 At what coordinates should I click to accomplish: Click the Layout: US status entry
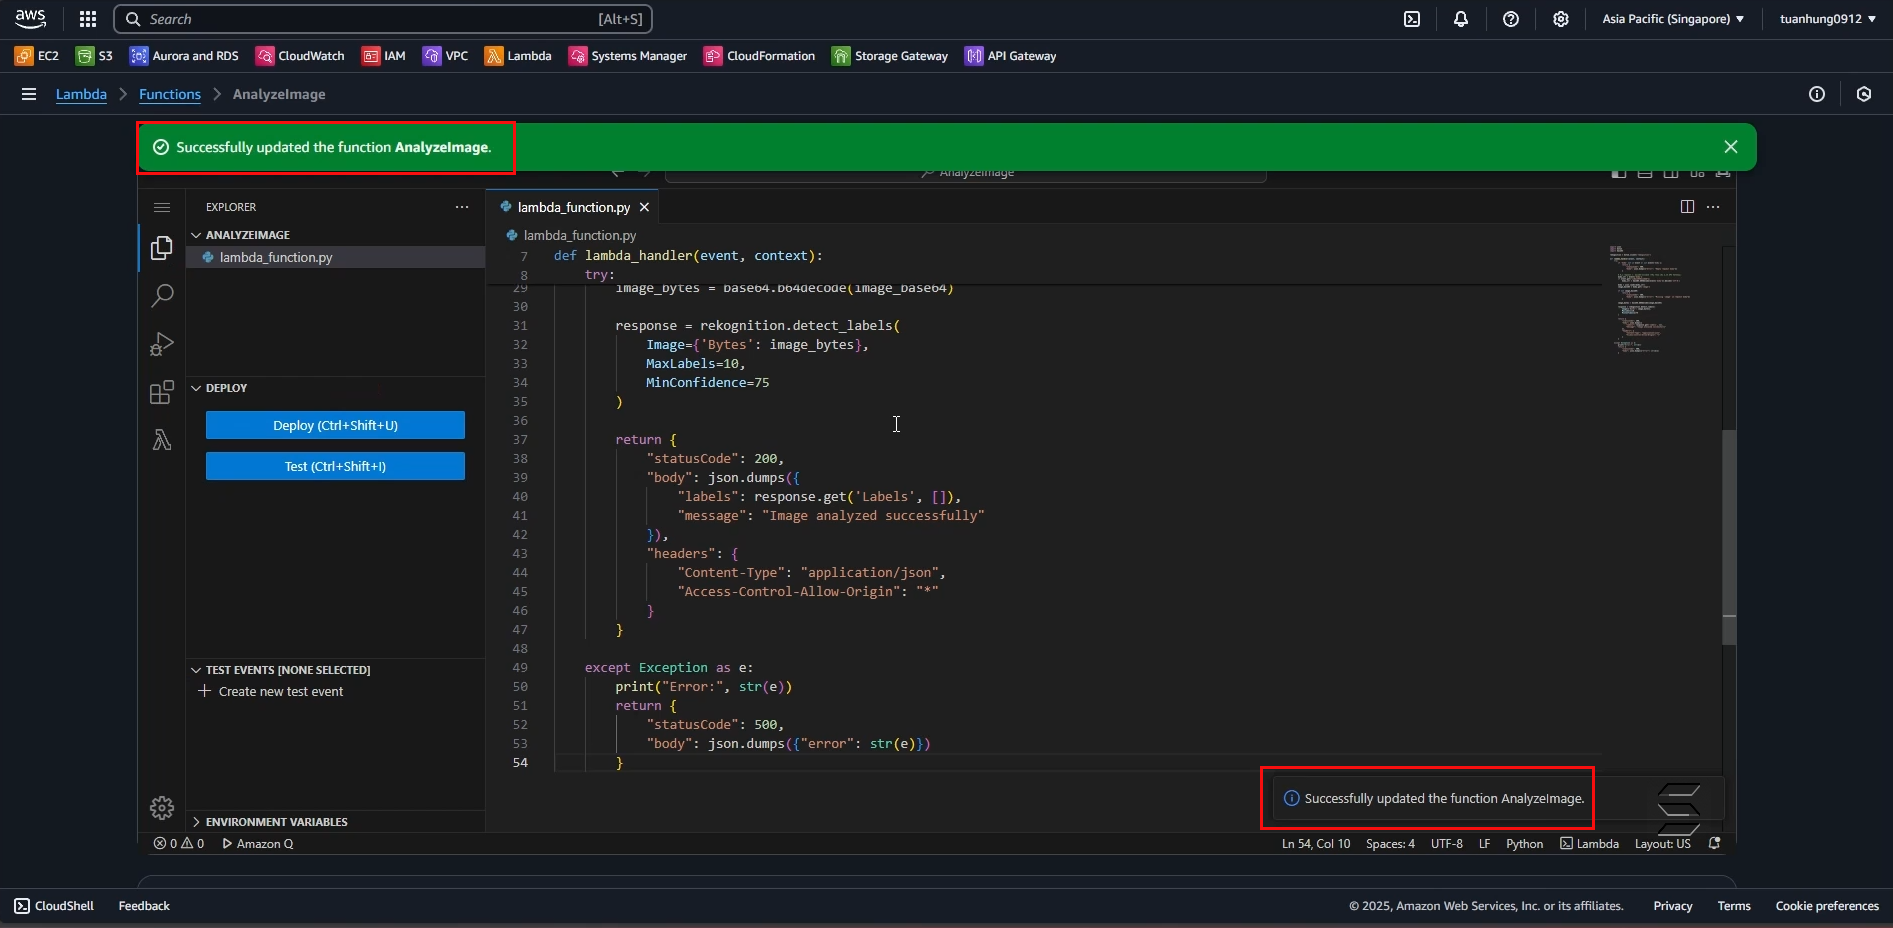[x=1663, y=844]
